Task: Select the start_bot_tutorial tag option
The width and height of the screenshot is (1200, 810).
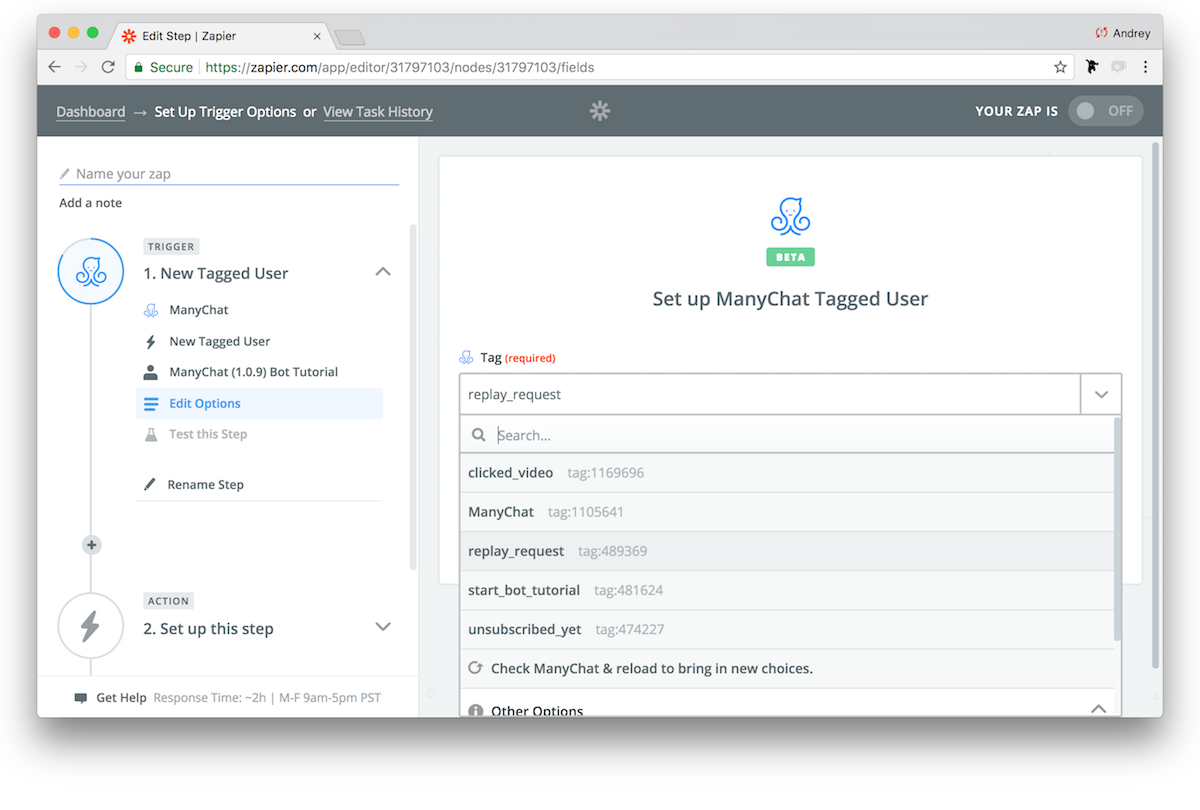Action: pos(786,590)
